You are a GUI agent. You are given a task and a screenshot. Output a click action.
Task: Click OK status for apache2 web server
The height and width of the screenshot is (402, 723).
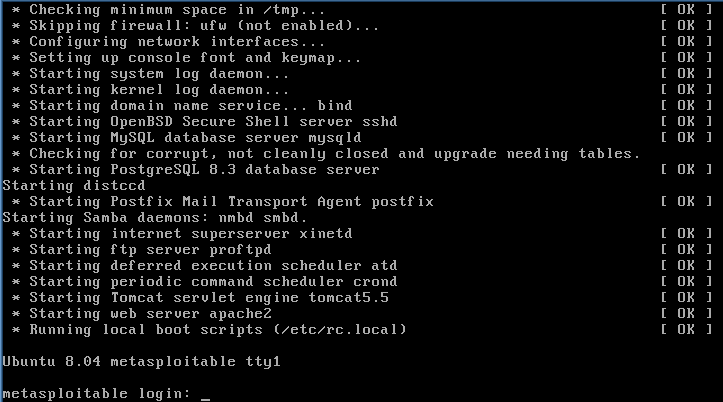pos(687,313)
